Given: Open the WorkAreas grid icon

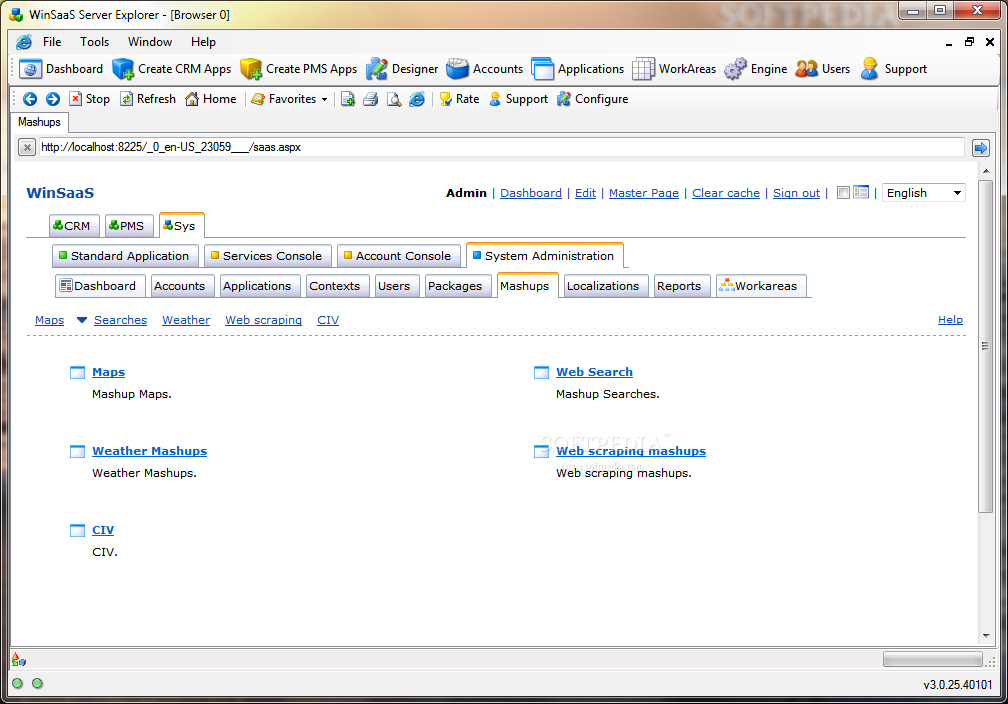Looking at the screenshot, I should 644,69.
